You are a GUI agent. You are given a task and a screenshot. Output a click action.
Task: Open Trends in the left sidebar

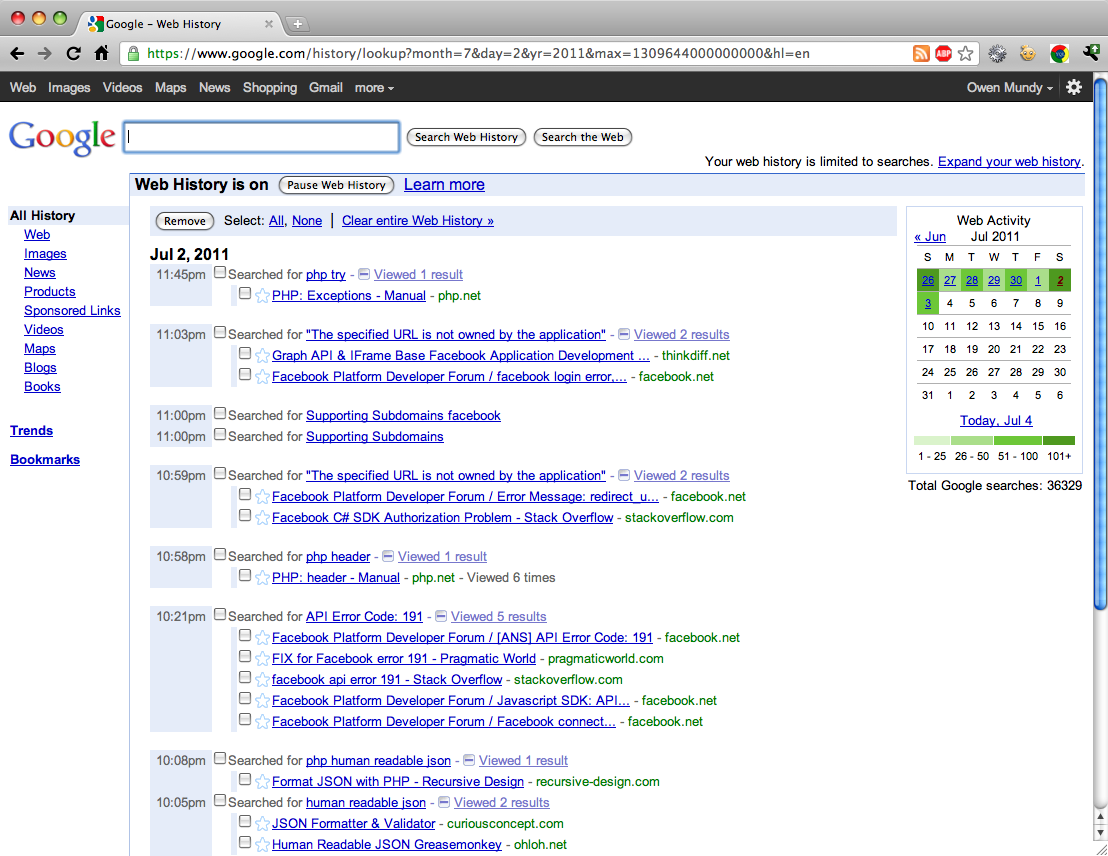(31, 431)
